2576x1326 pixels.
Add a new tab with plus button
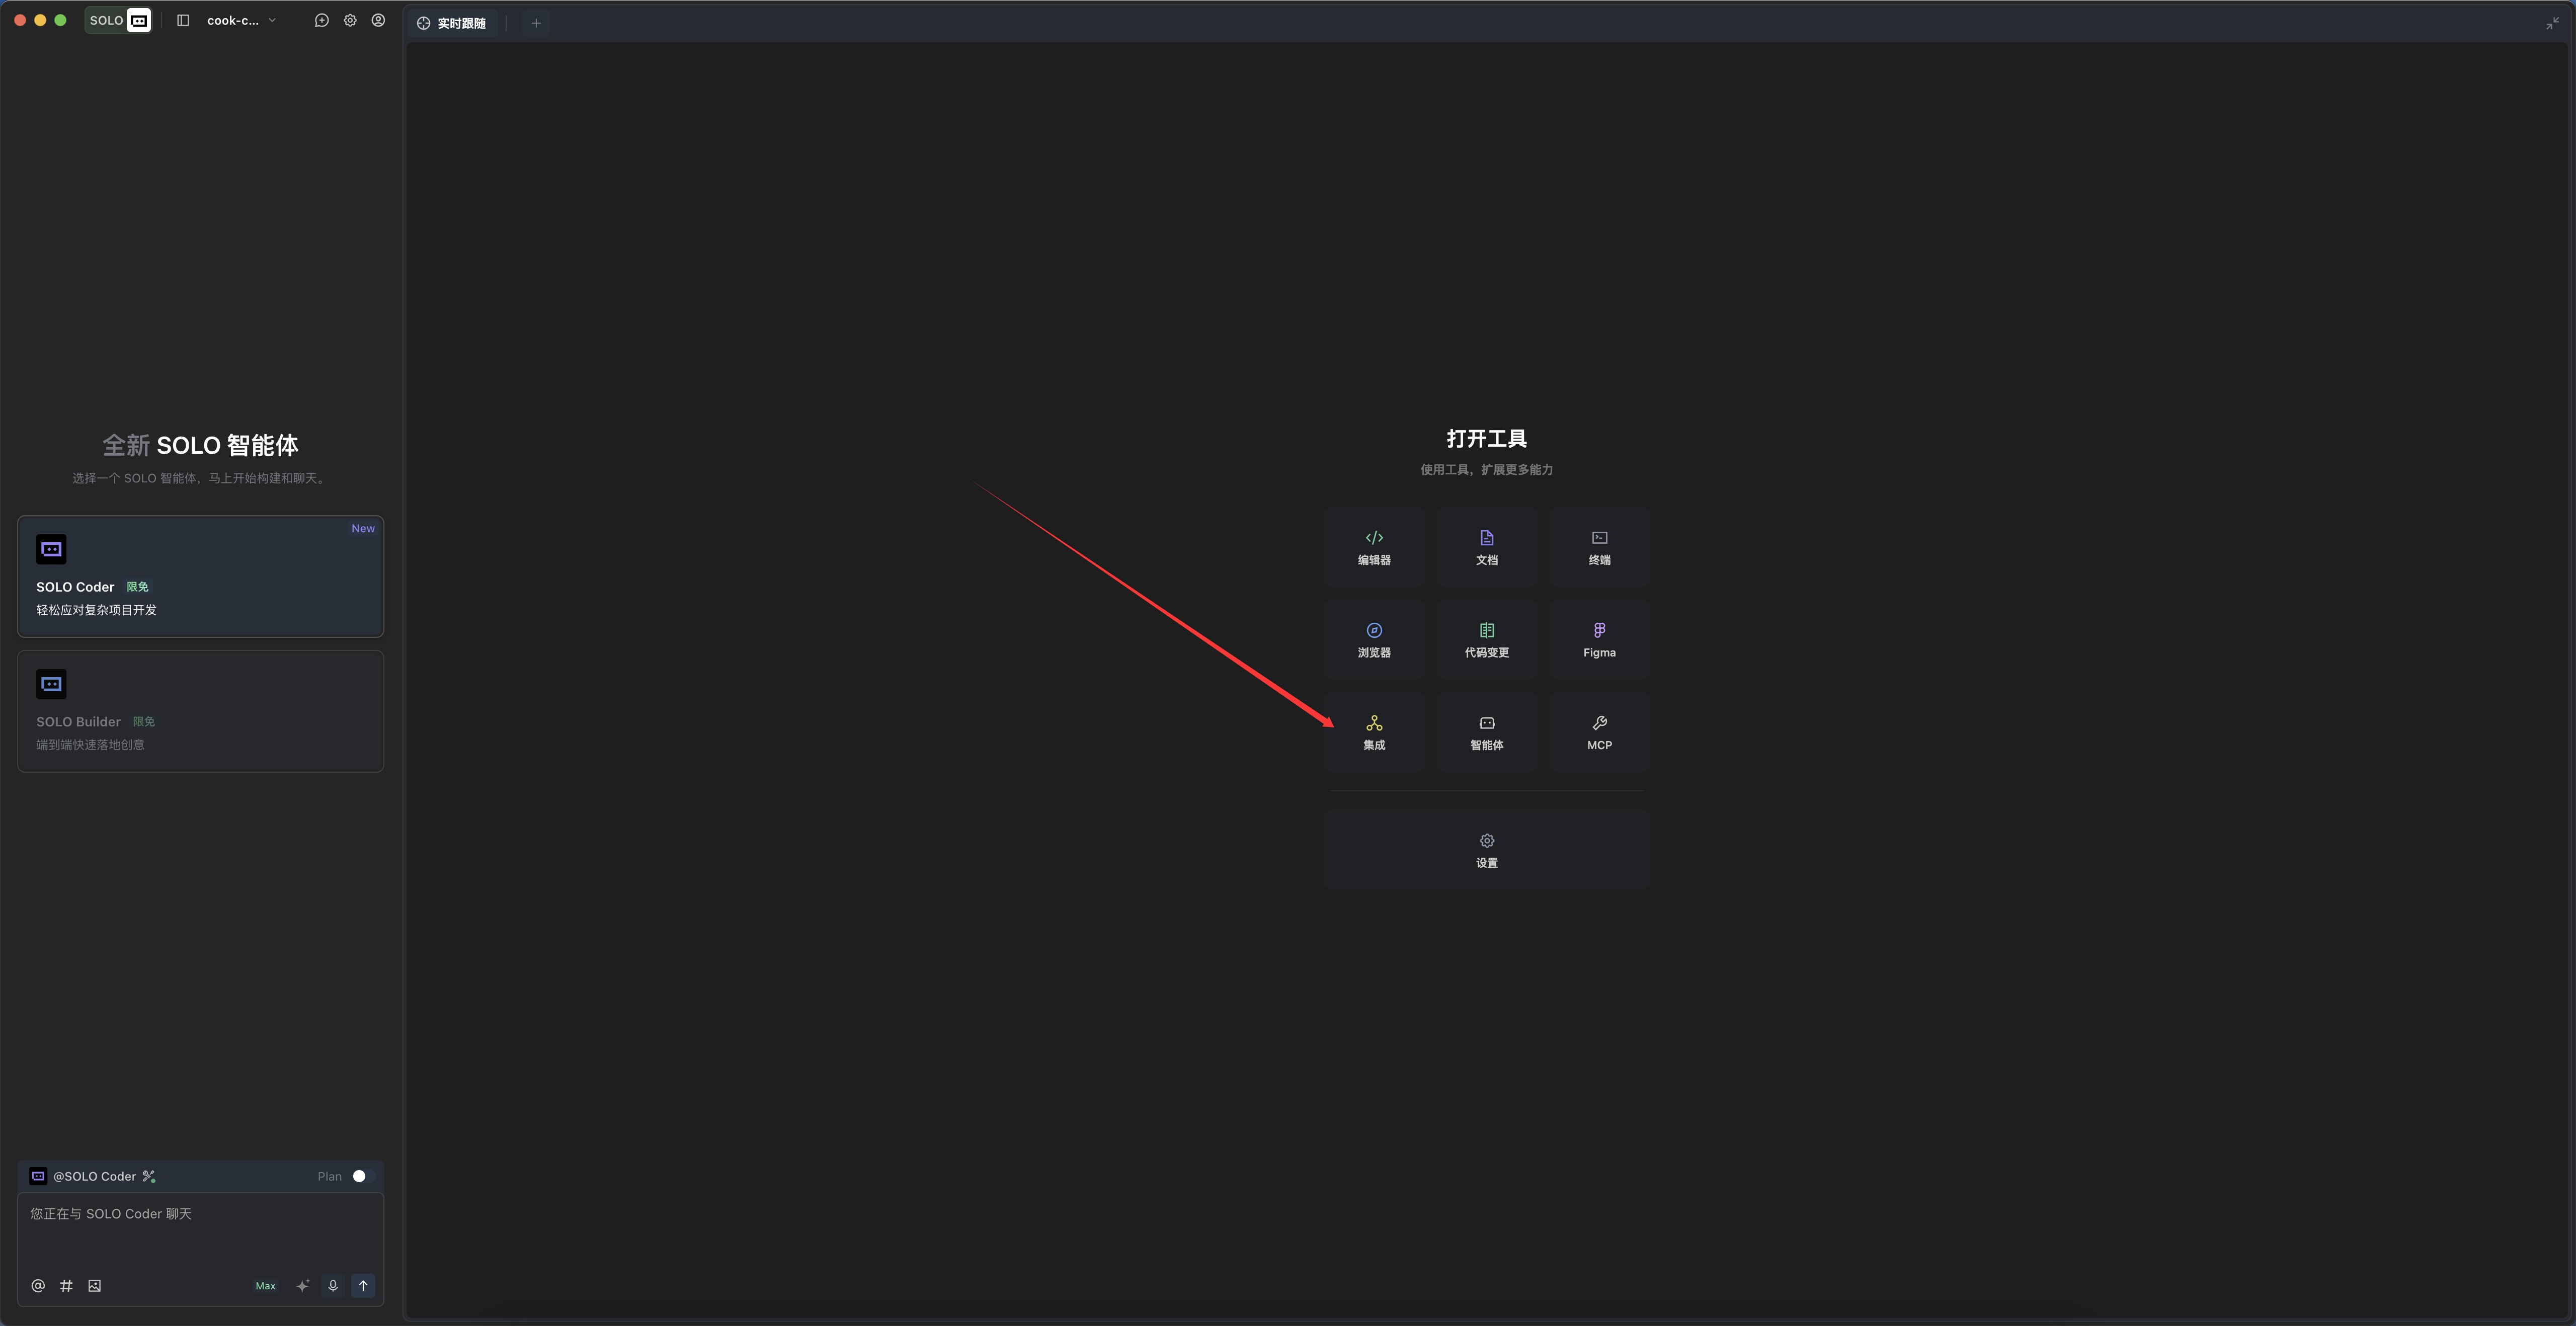[x=536, y=23]
